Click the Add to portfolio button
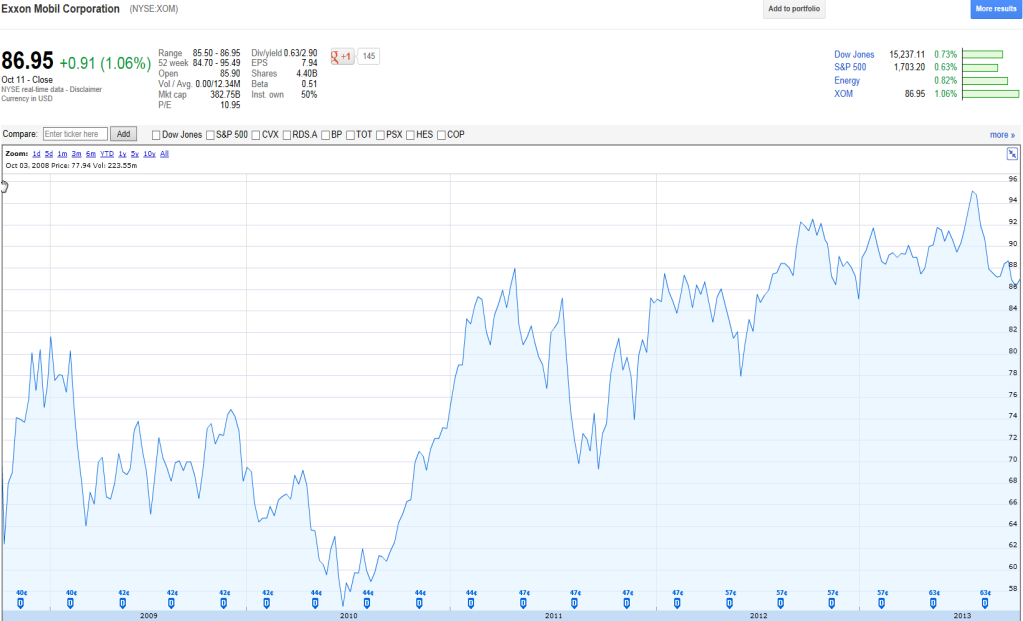The width and height of the screenshot is (1023, 621). pyautogui.click(x=794, y=9)
